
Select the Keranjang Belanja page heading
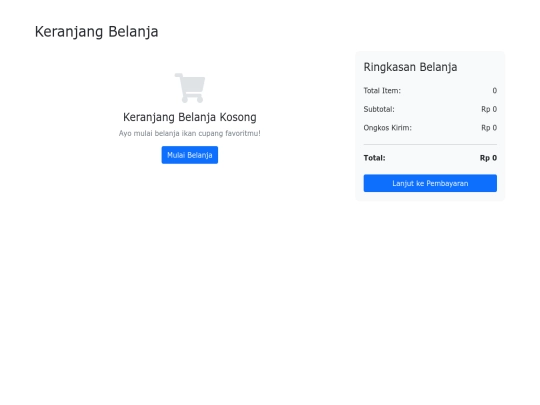(x=96, y=32)
